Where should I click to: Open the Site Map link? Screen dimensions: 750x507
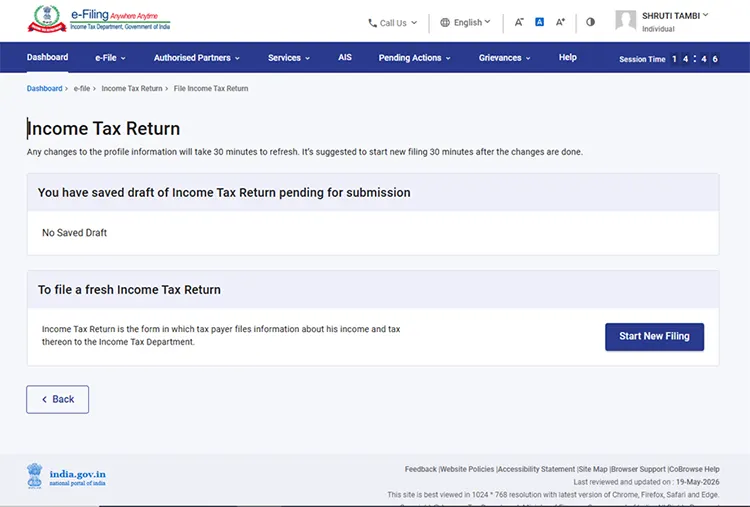tap(593, 469)
